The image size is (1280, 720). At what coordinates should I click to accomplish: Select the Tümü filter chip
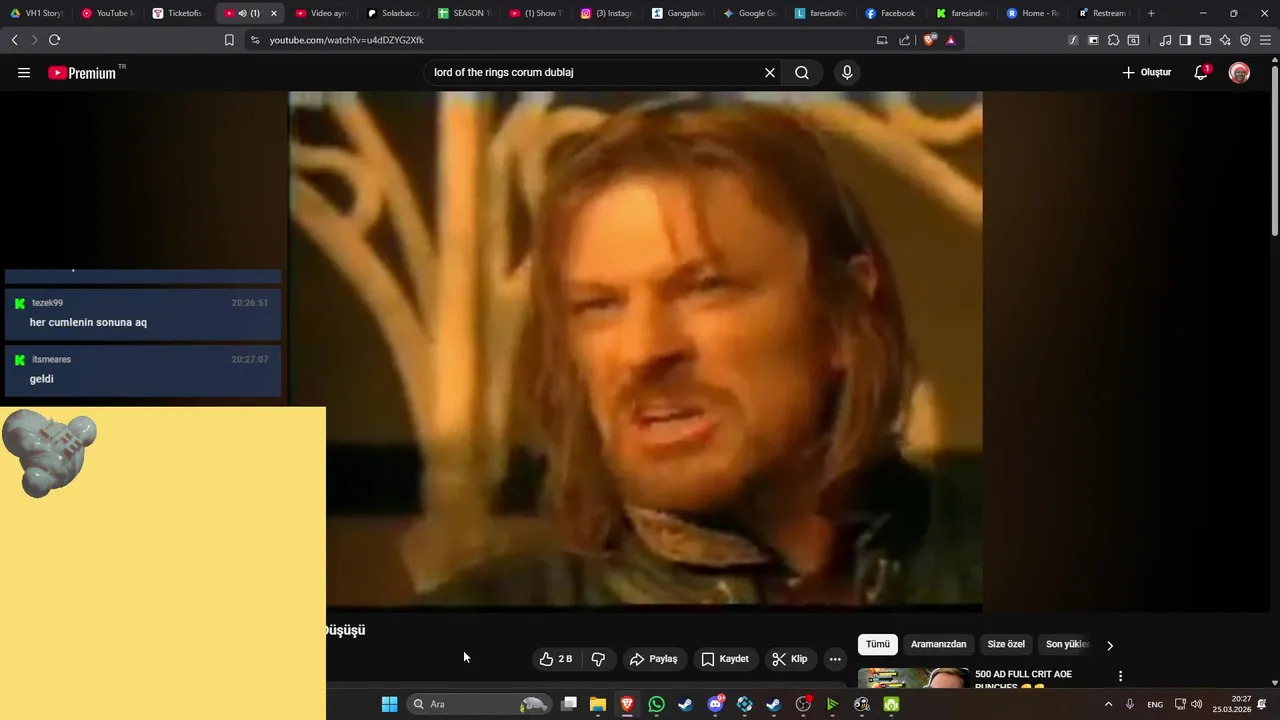pyautogui.click(x=877, y=645)
